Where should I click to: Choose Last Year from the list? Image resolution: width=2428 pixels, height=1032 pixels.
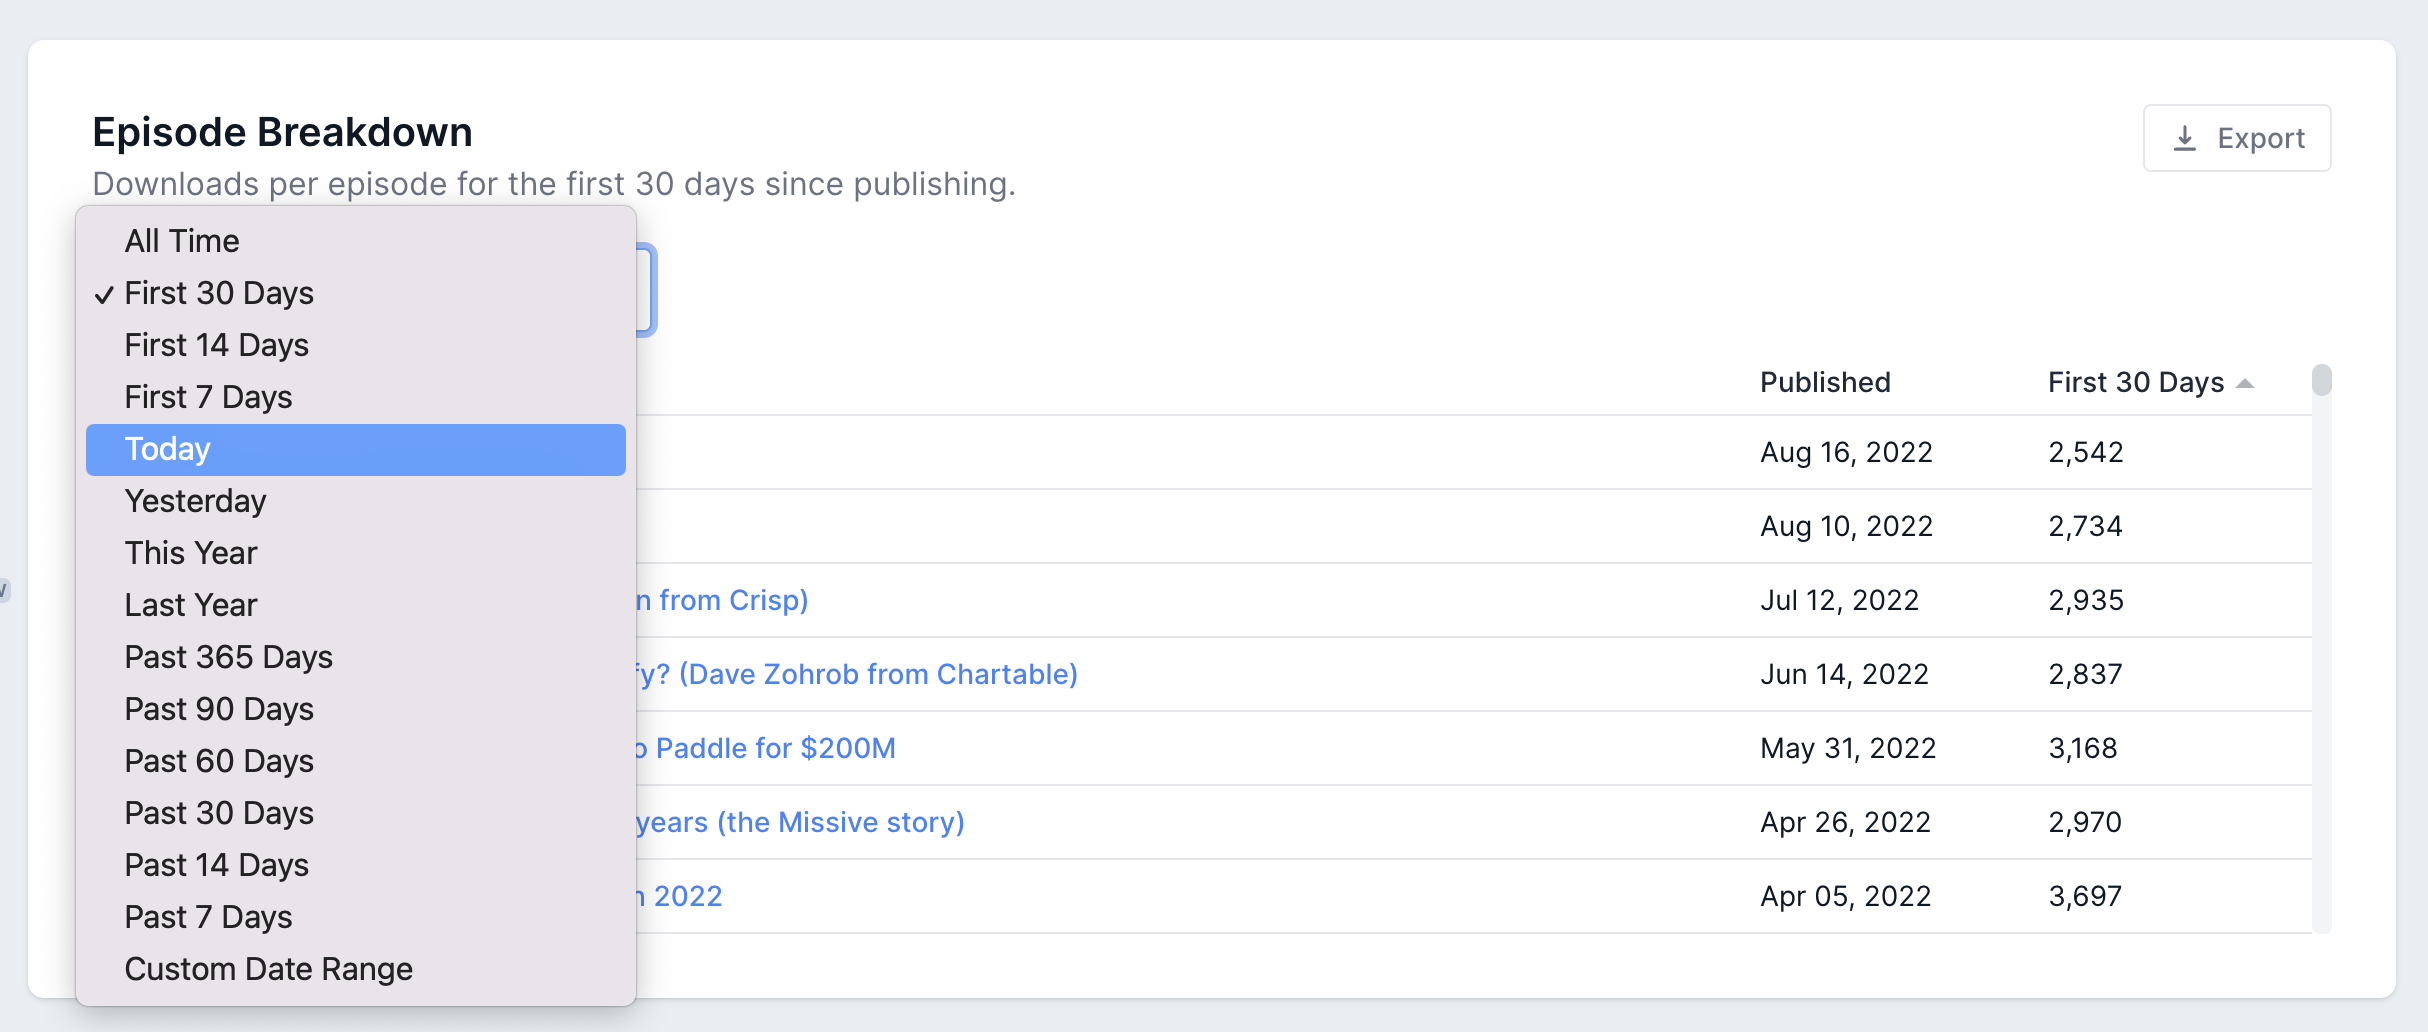(191, 605)
